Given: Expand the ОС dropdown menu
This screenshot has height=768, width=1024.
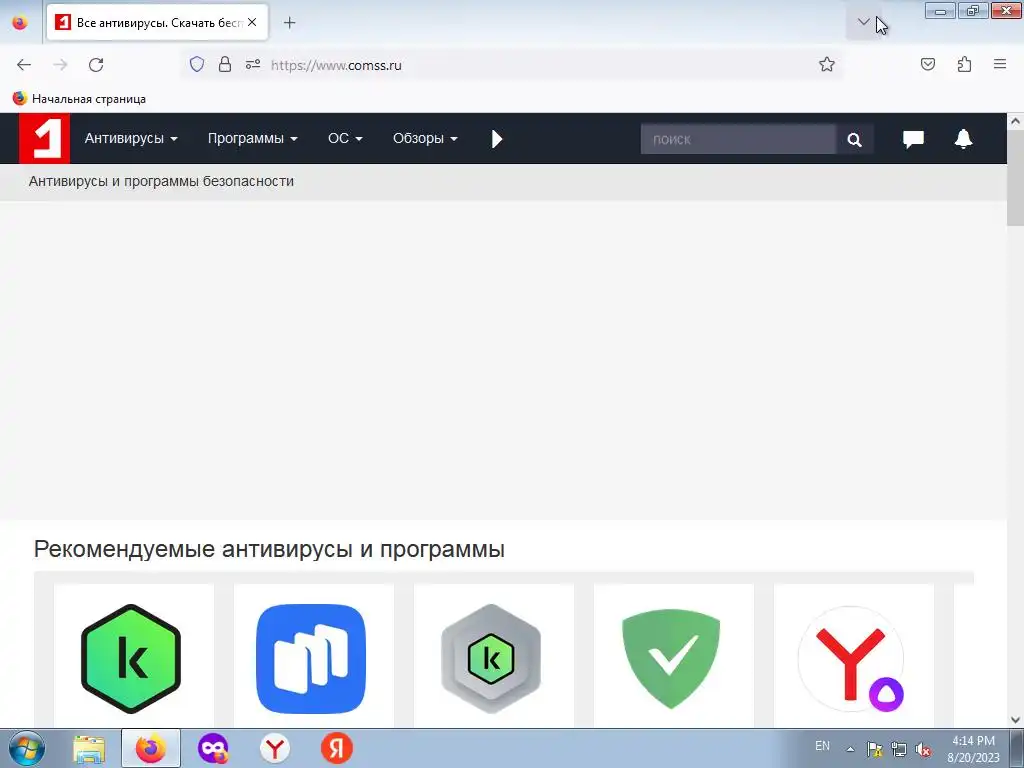Looking at the screenshot, I should tap(345, 138).
